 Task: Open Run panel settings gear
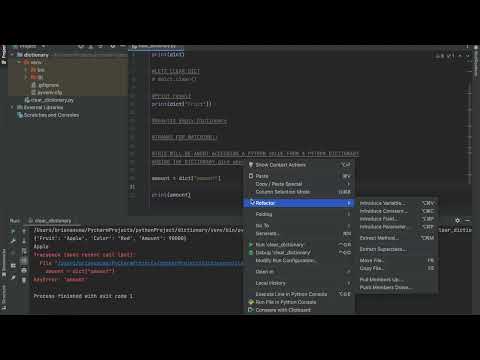458,220
